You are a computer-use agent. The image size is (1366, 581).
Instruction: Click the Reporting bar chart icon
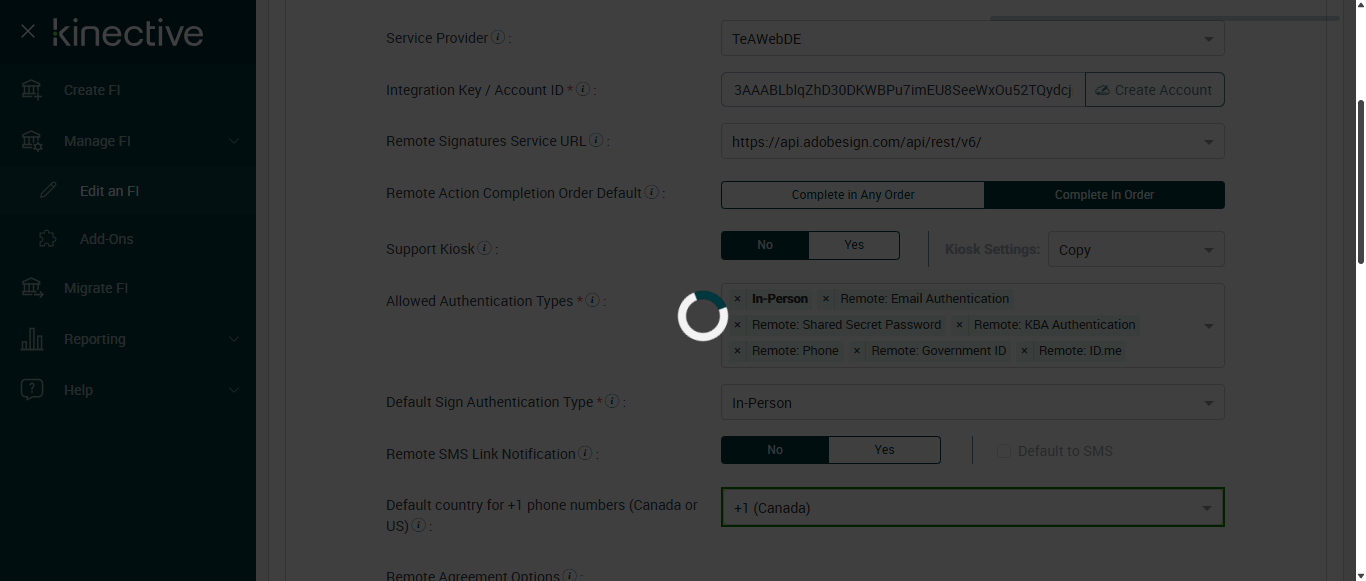click(x=32, y=339)
